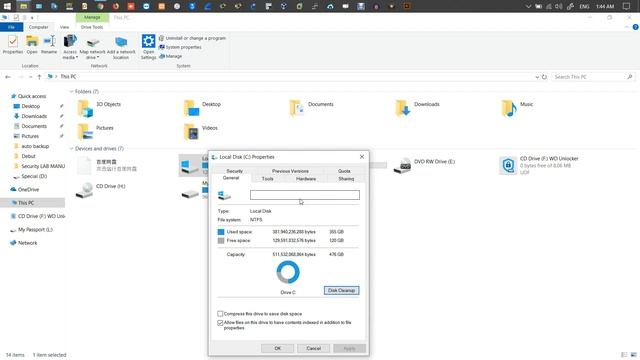Click Network in the navigation pane
This screenshot has height=360, width=640.
[27, 243]
